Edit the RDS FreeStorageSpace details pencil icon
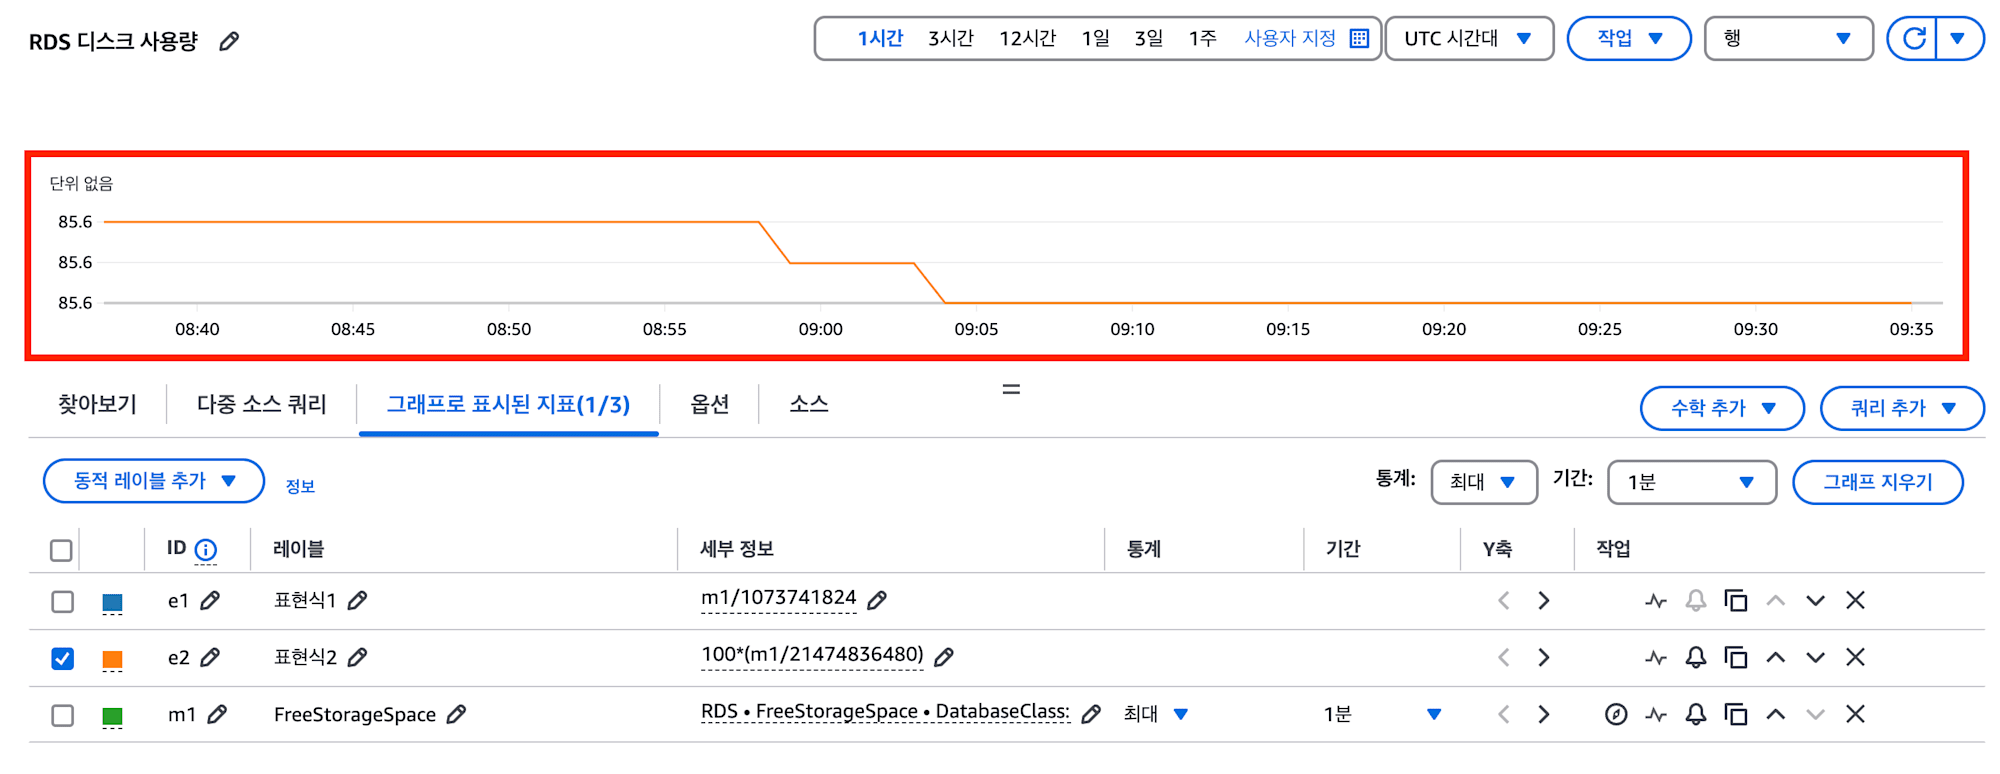The height and width of the screenshot is (774, 2000). tap(1091, 714)
